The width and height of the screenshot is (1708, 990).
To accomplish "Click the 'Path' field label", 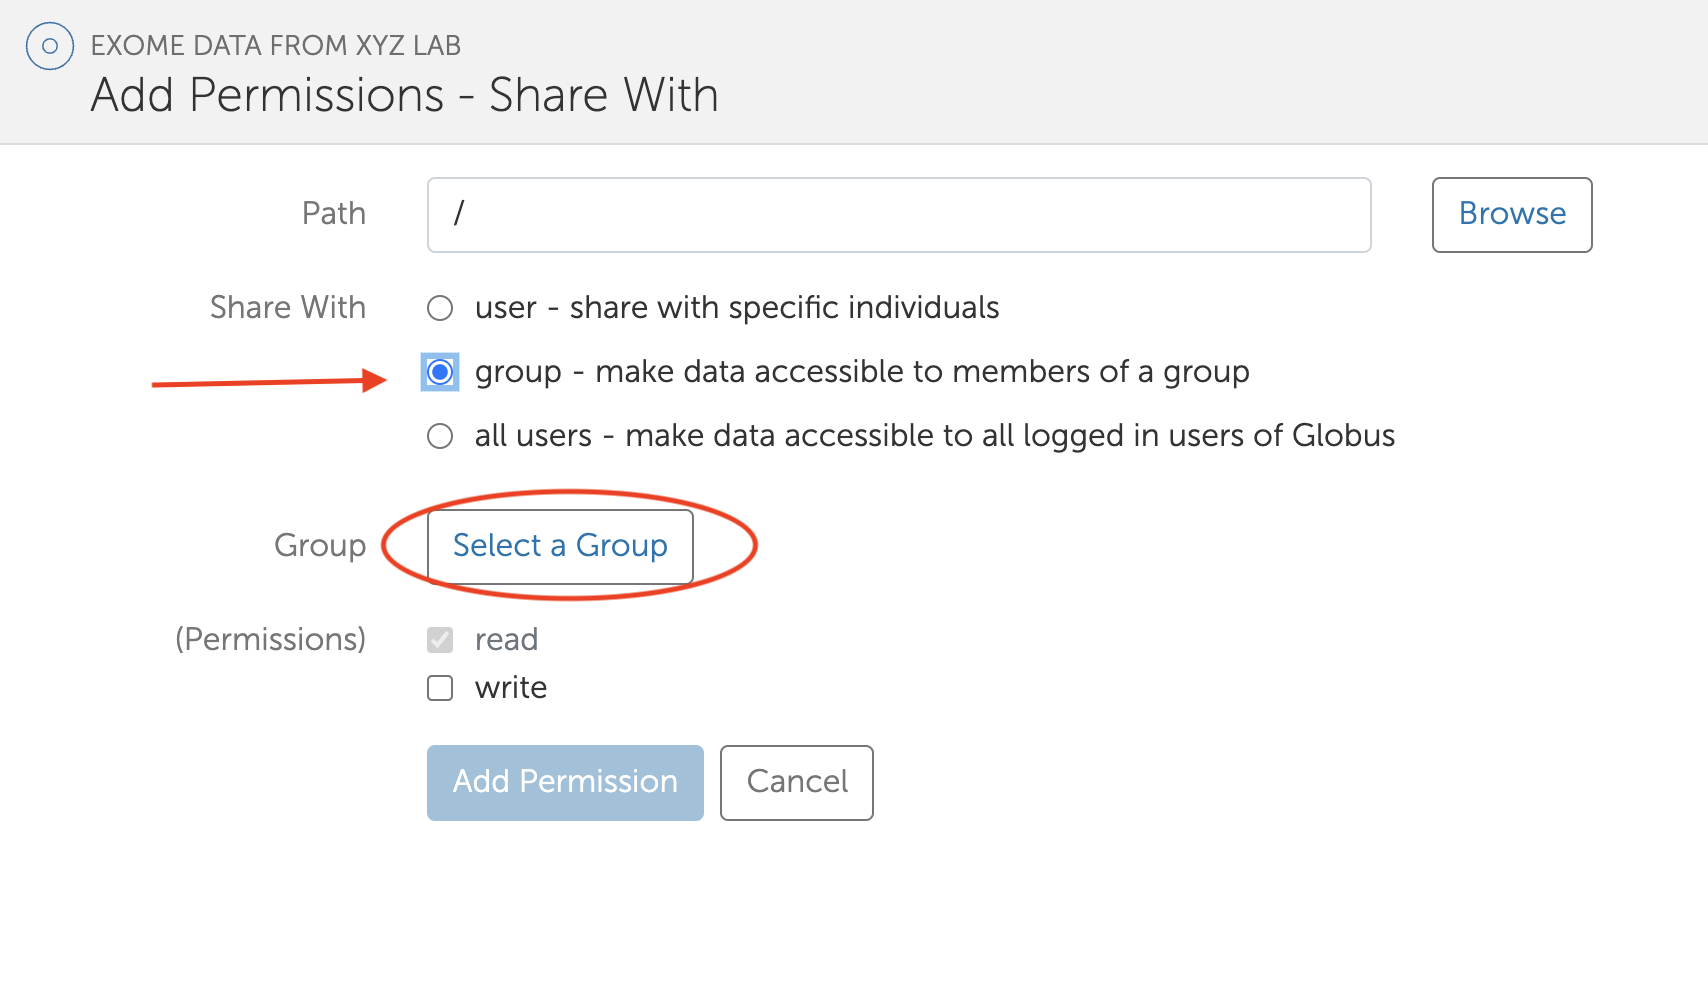I will coord(334,214).
